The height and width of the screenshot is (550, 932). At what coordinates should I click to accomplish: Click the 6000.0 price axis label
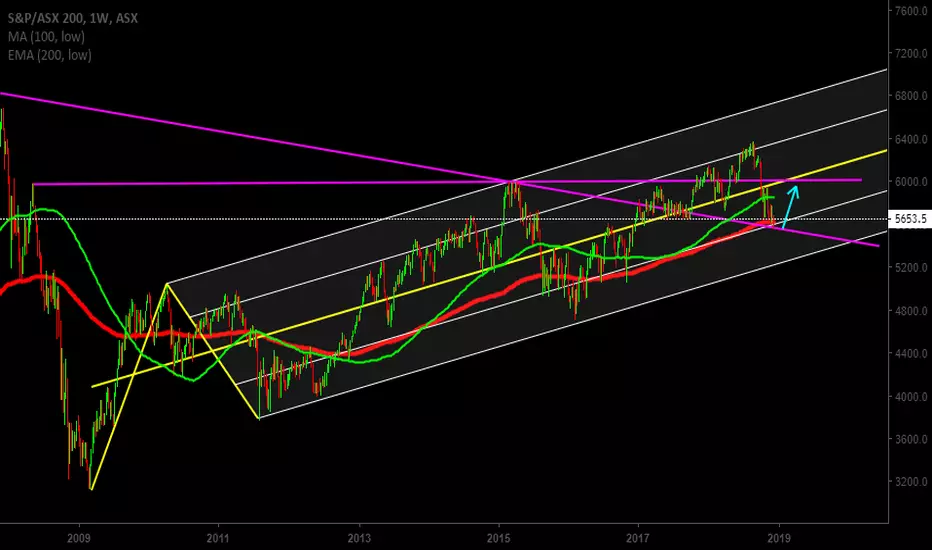pyautogui.click(x=911, y=182)
